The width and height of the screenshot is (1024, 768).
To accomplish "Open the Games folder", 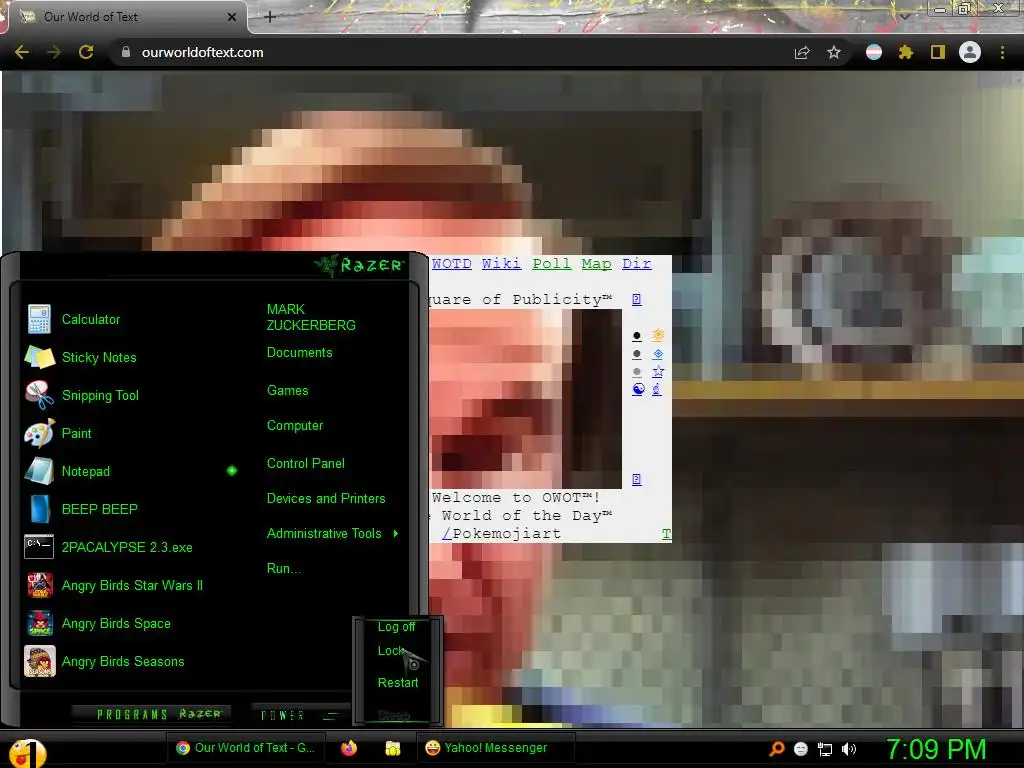I will [x=287, y=391].
